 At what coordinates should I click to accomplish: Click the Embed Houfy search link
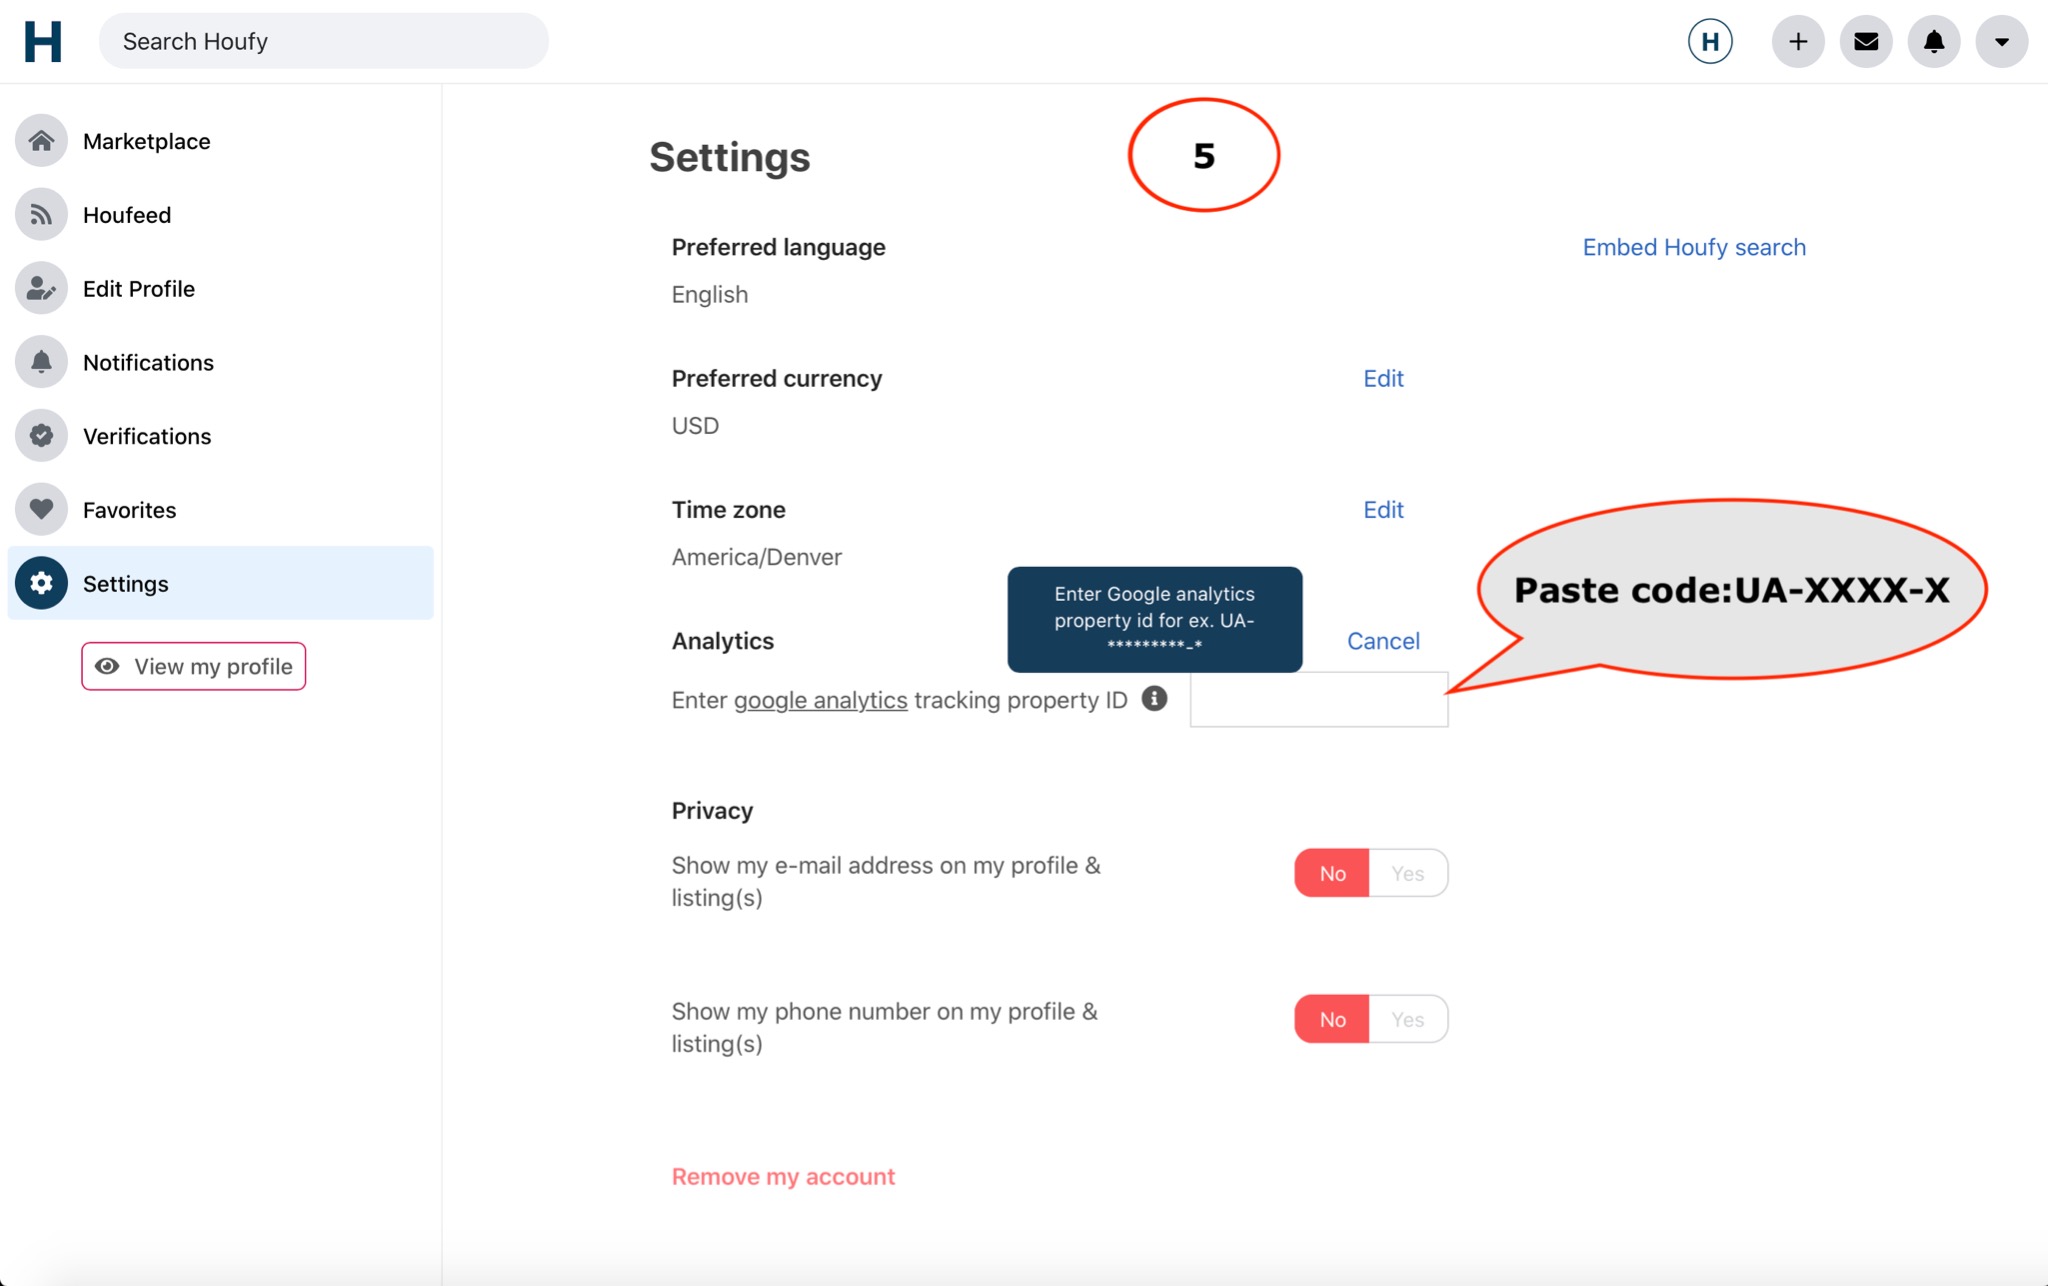[1694, 244]
